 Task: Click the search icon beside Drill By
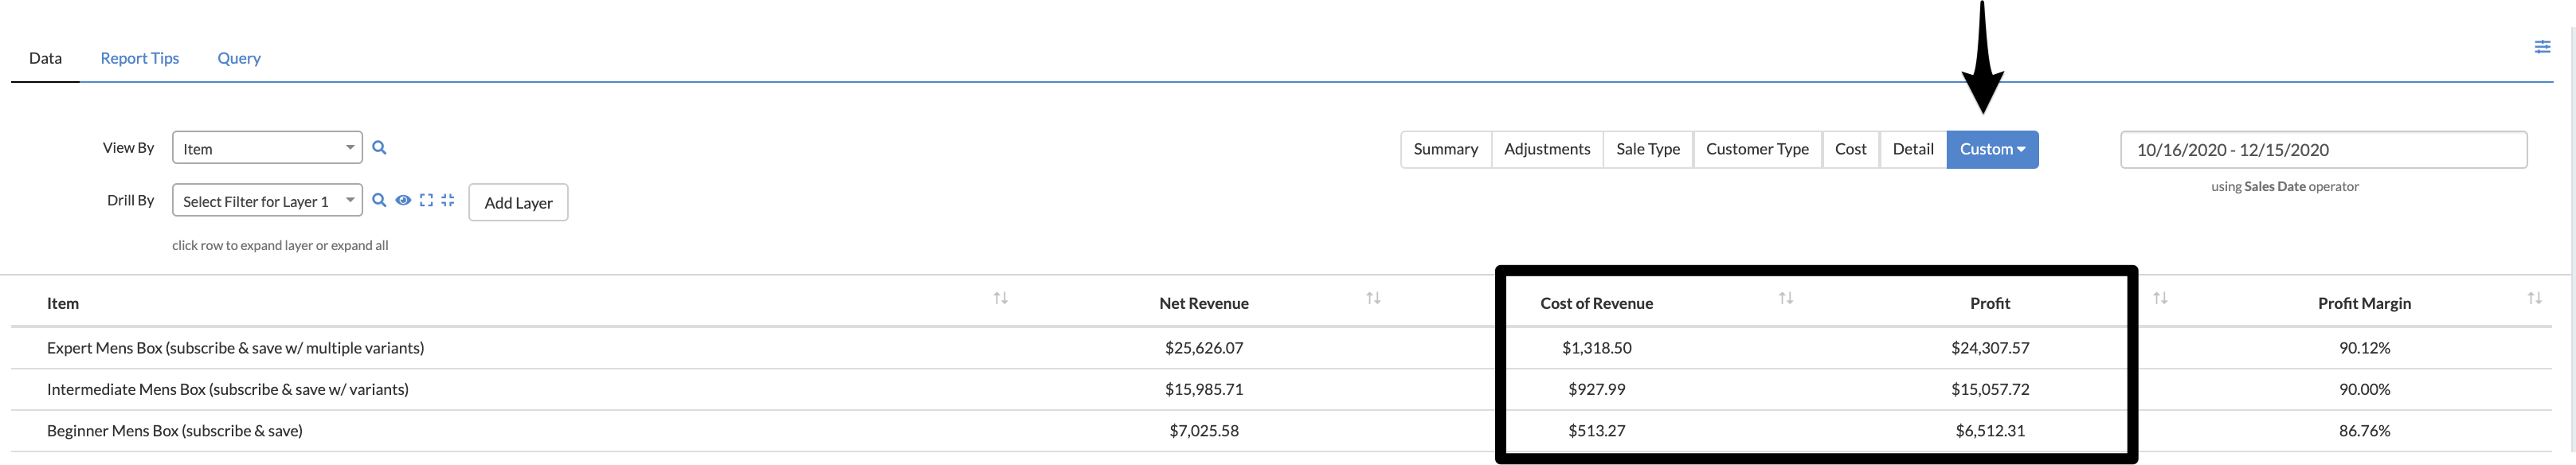379,200
